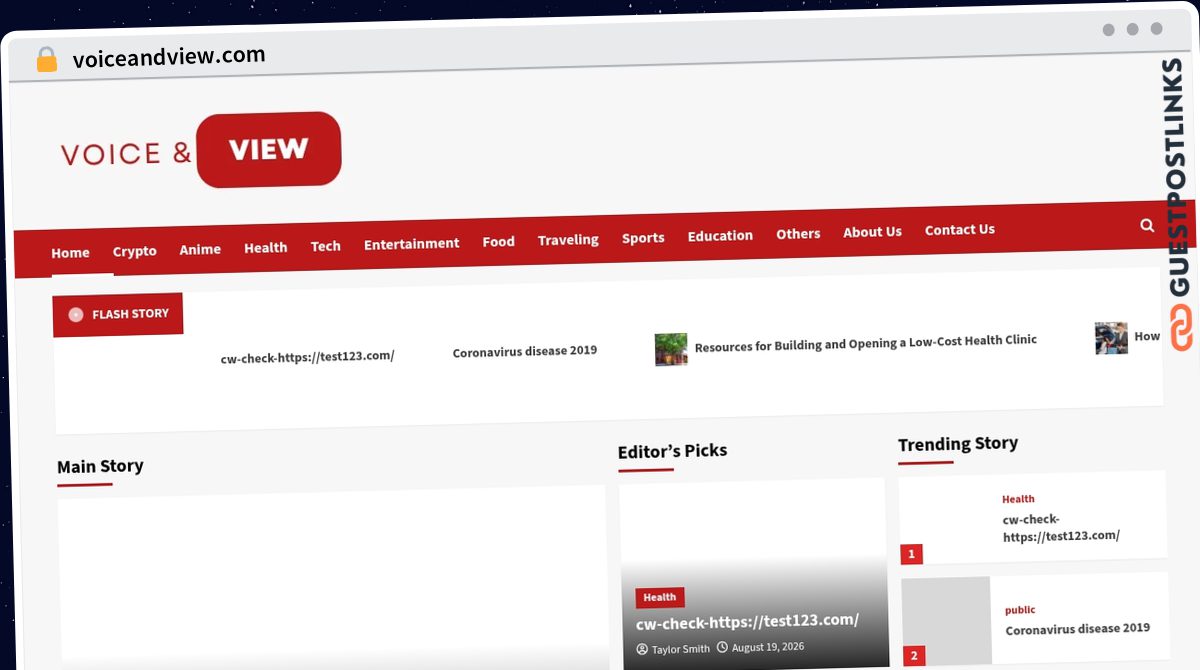Screen dimensions: 1200x670
Task: Open the Others menu item
Action: click(798, 234)
